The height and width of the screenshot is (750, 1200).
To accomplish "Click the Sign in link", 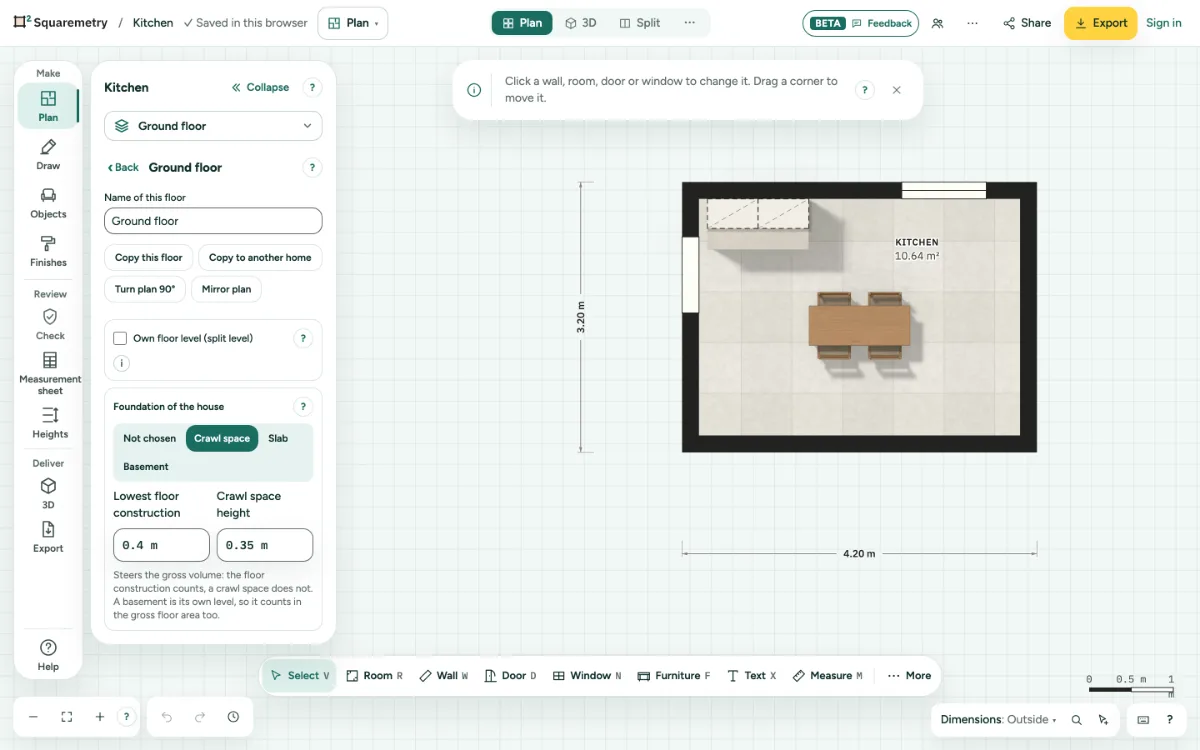I will point(1164,23).
